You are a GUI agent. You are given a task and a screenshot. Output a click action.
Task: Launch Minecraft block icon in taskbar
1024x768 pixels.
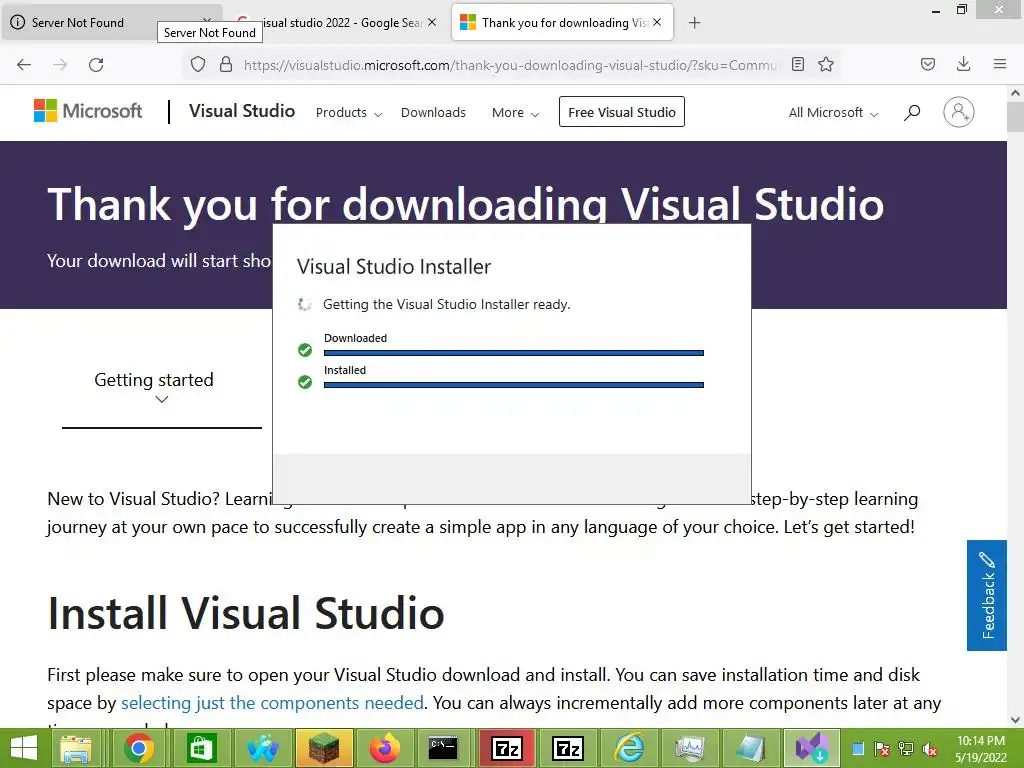pyautogui.click(x=323, y=748)
